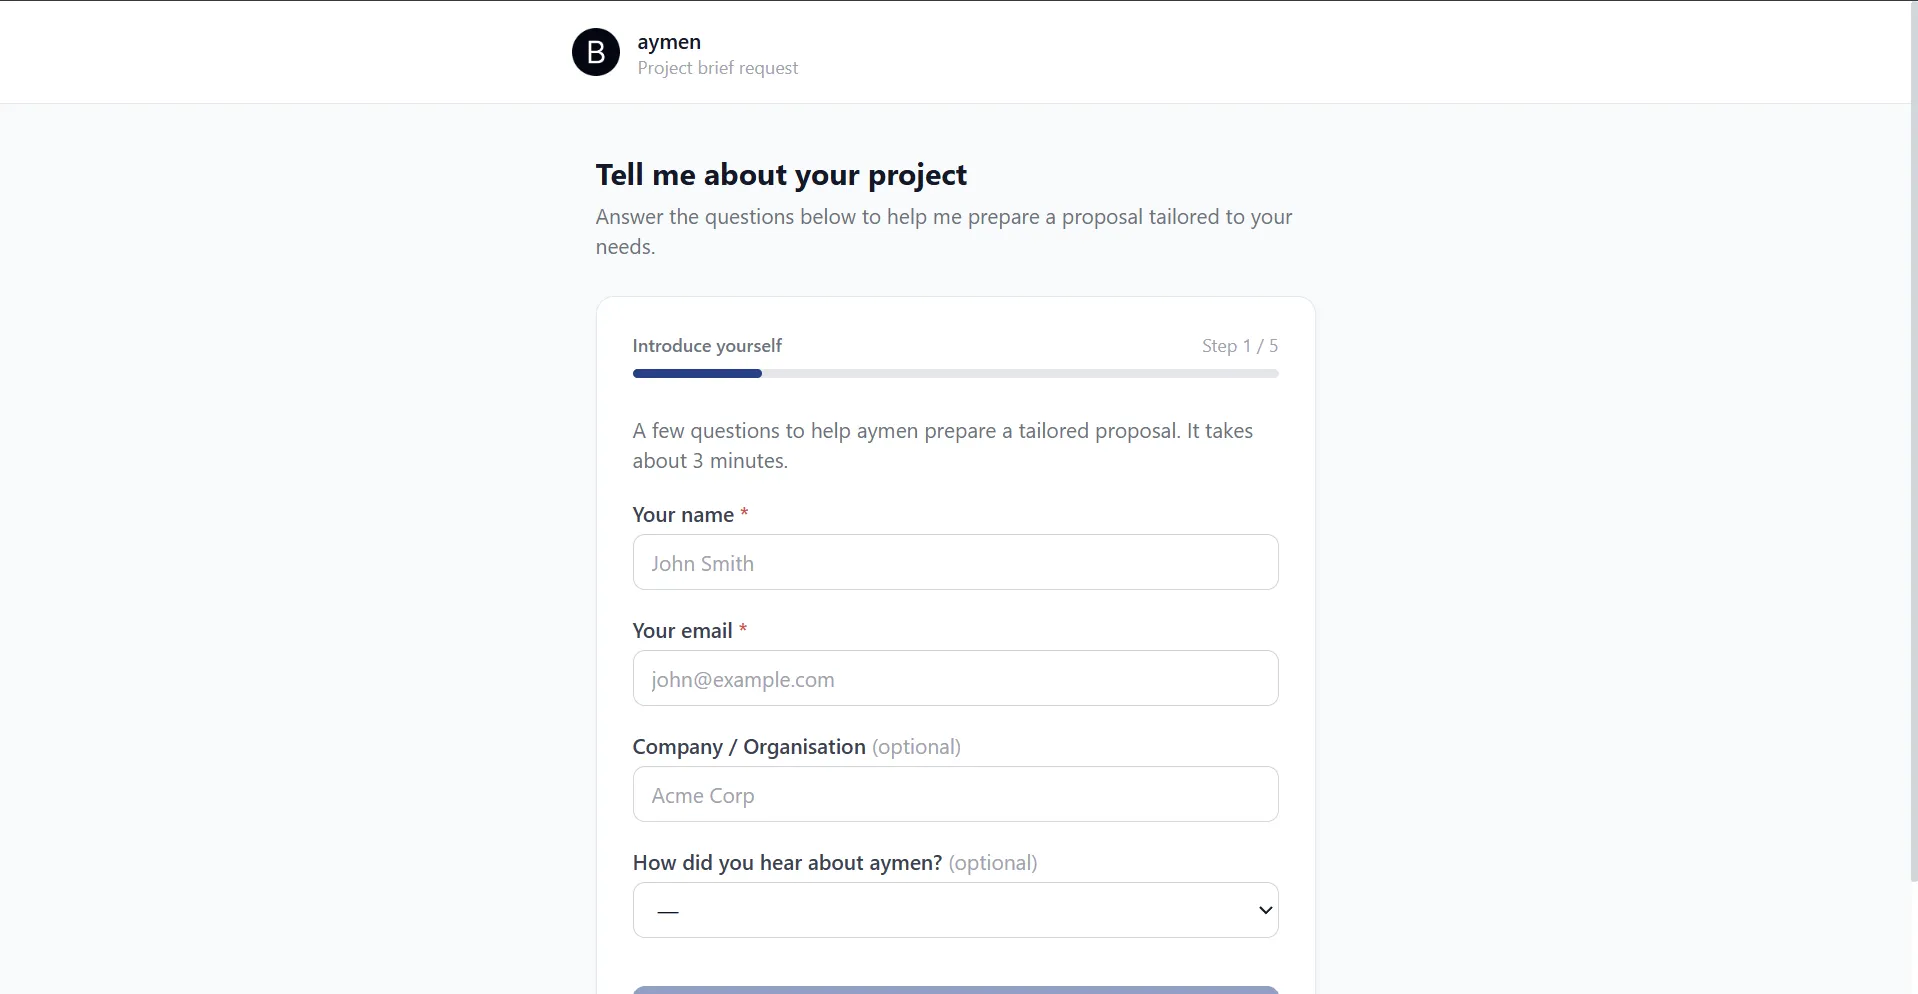Click the "A few questions to help aymen" intro text
This screenshot has height=994, width=1918.
(942, 446)
